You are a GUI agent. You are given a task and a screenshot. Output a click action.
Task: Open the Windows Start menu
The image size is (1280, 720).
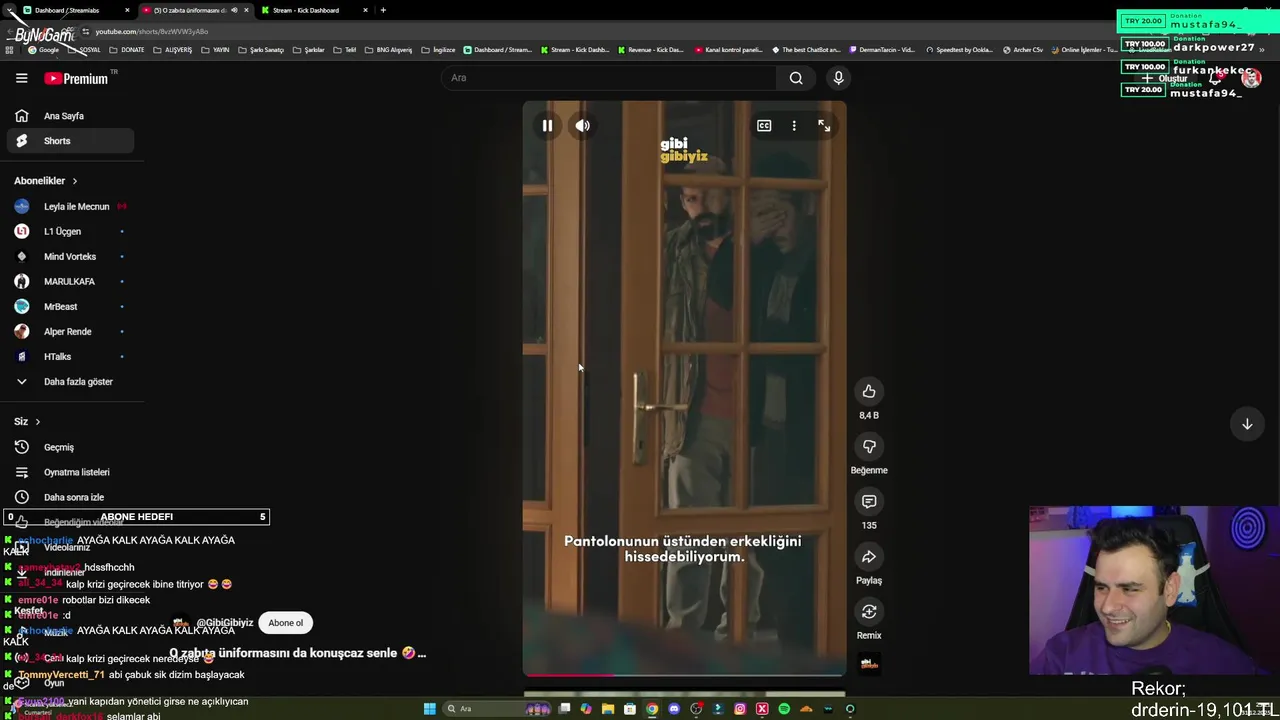[430, 709]
